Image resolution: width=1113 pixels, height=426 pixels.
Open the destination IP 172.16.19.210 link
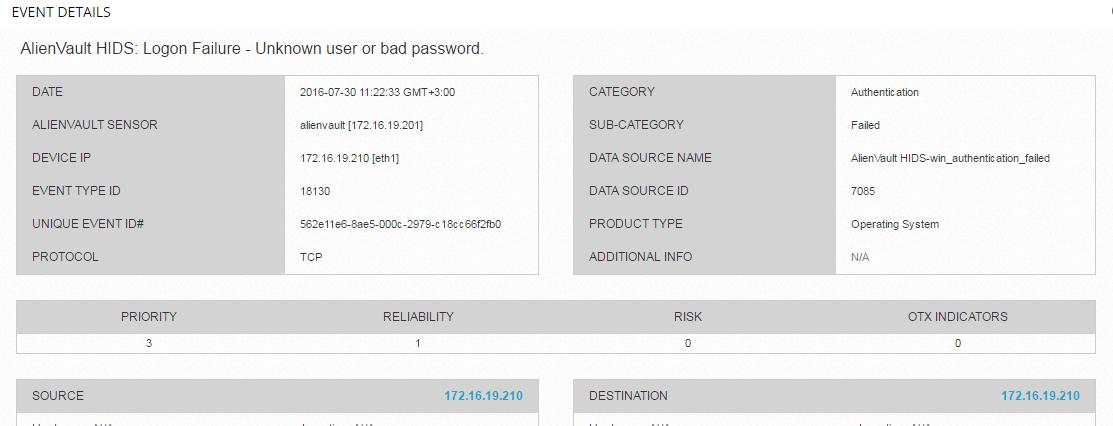click(x=1041, y=395)
